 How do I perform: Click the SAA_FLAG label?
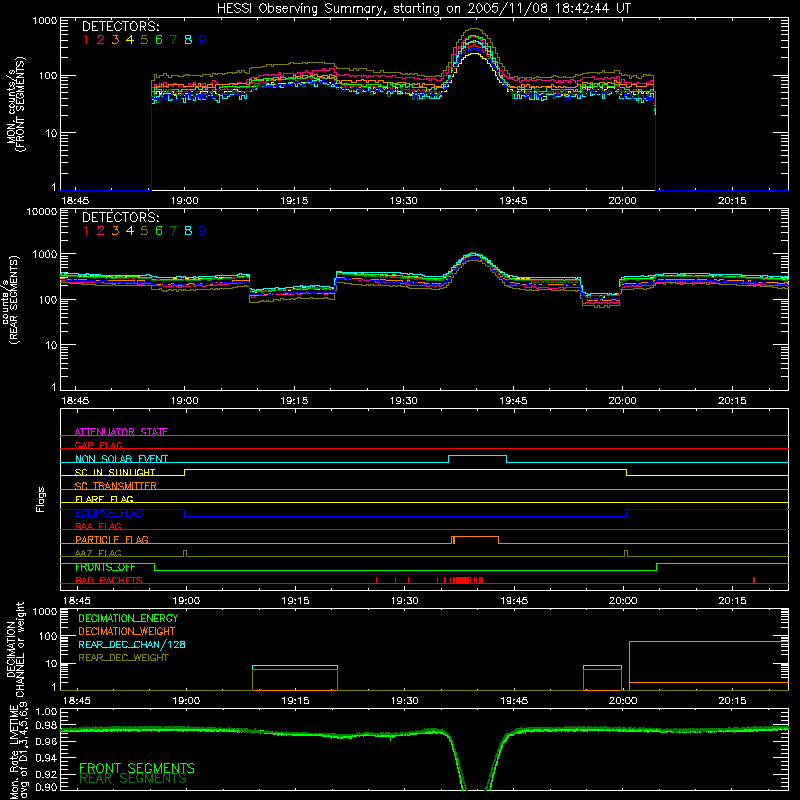pyautogui.click(x=98, y=526)
